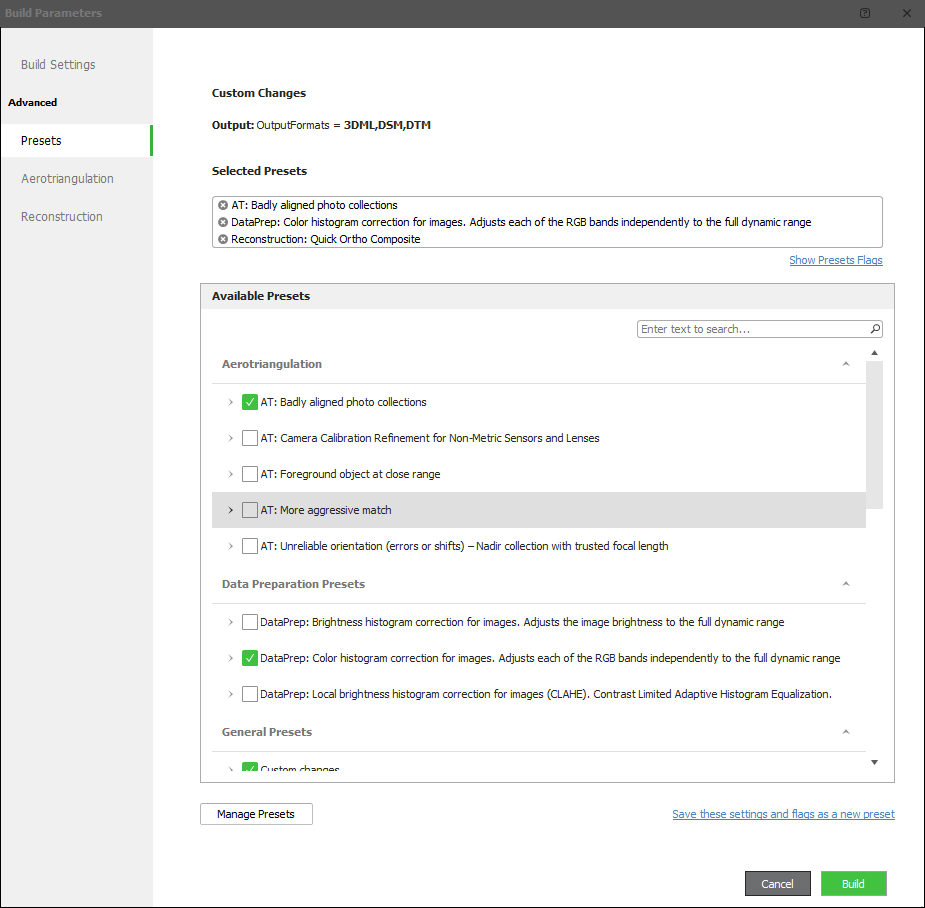Uncheck "AT: Badly aligned photo collections"

tap(250, 401)
